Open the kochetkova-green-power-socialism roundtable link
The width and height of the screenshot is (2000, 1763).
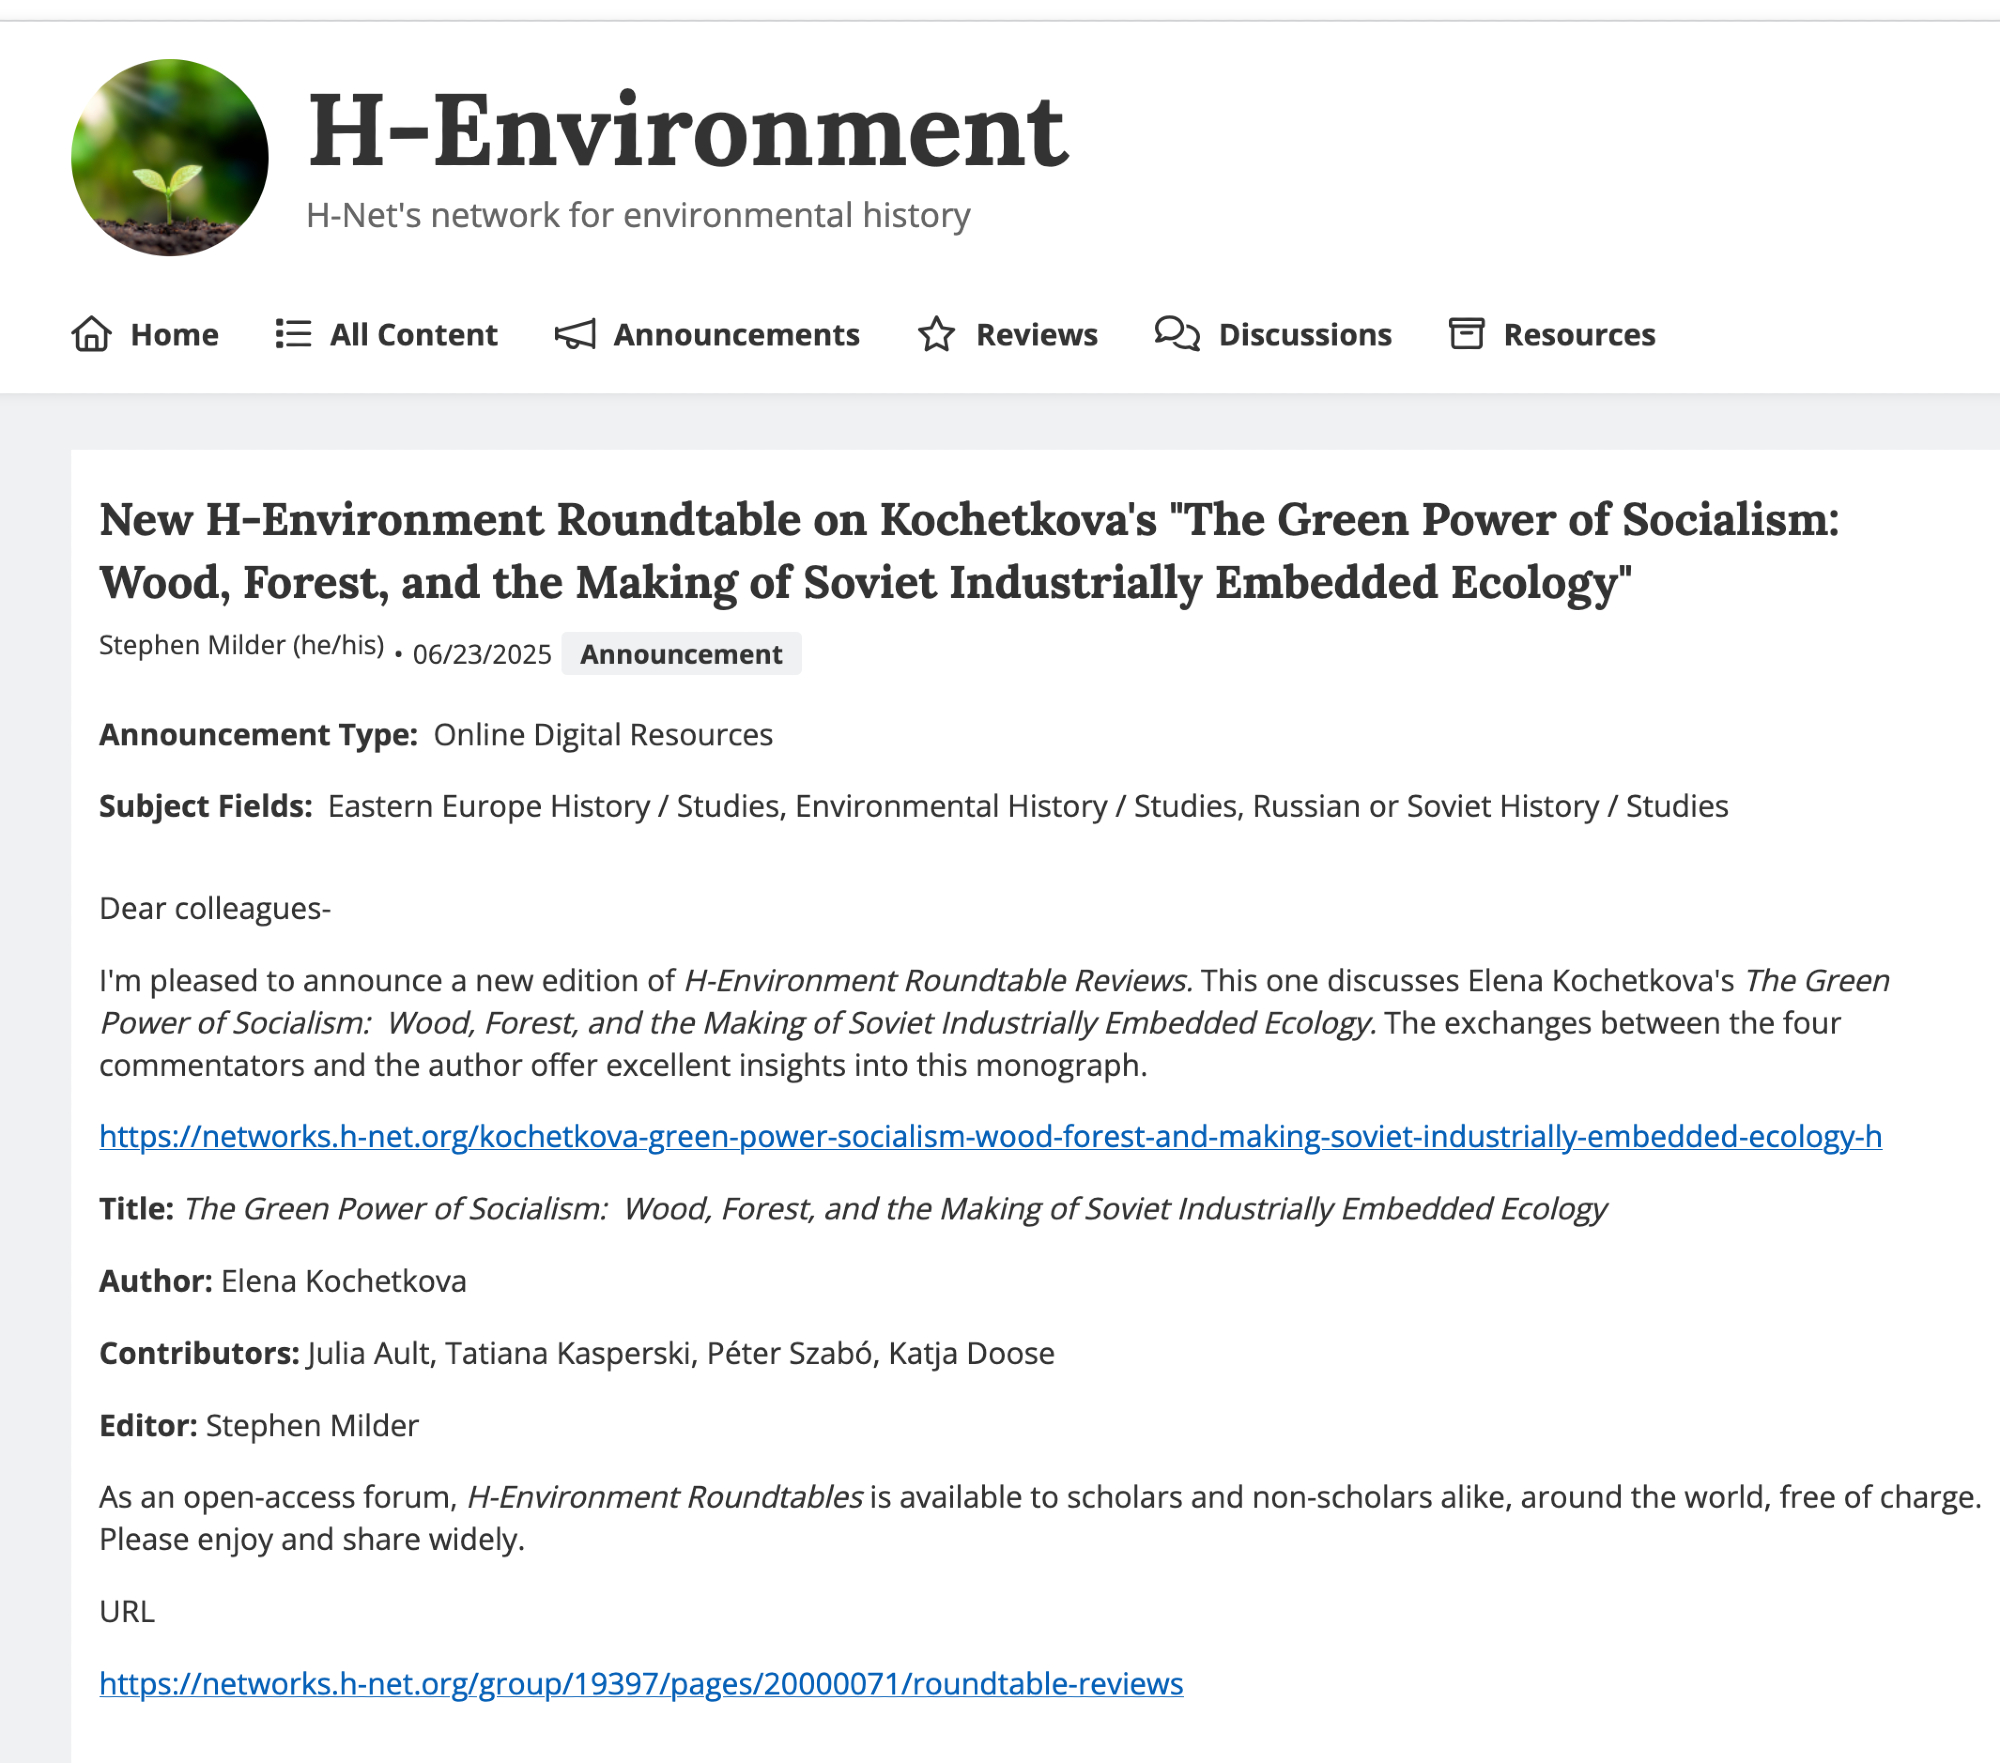(x=990, y=1137)
